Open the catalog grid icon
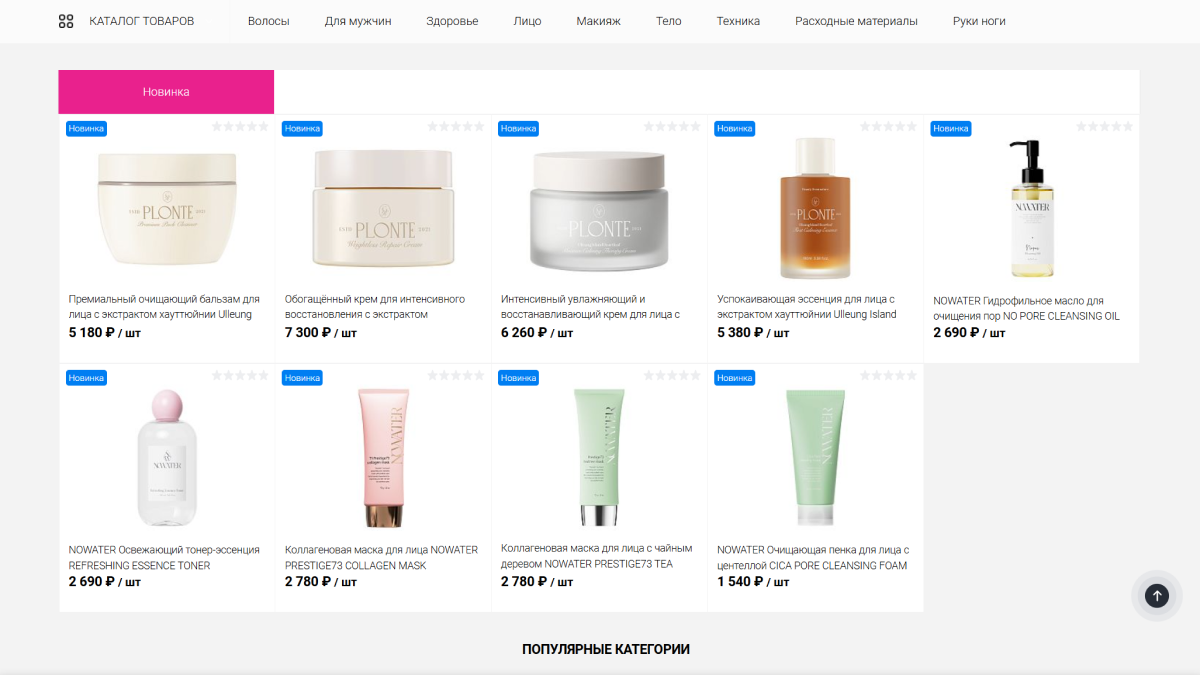Image resolution: width=1200 pixels, height=675 pixels. (66, 21)
